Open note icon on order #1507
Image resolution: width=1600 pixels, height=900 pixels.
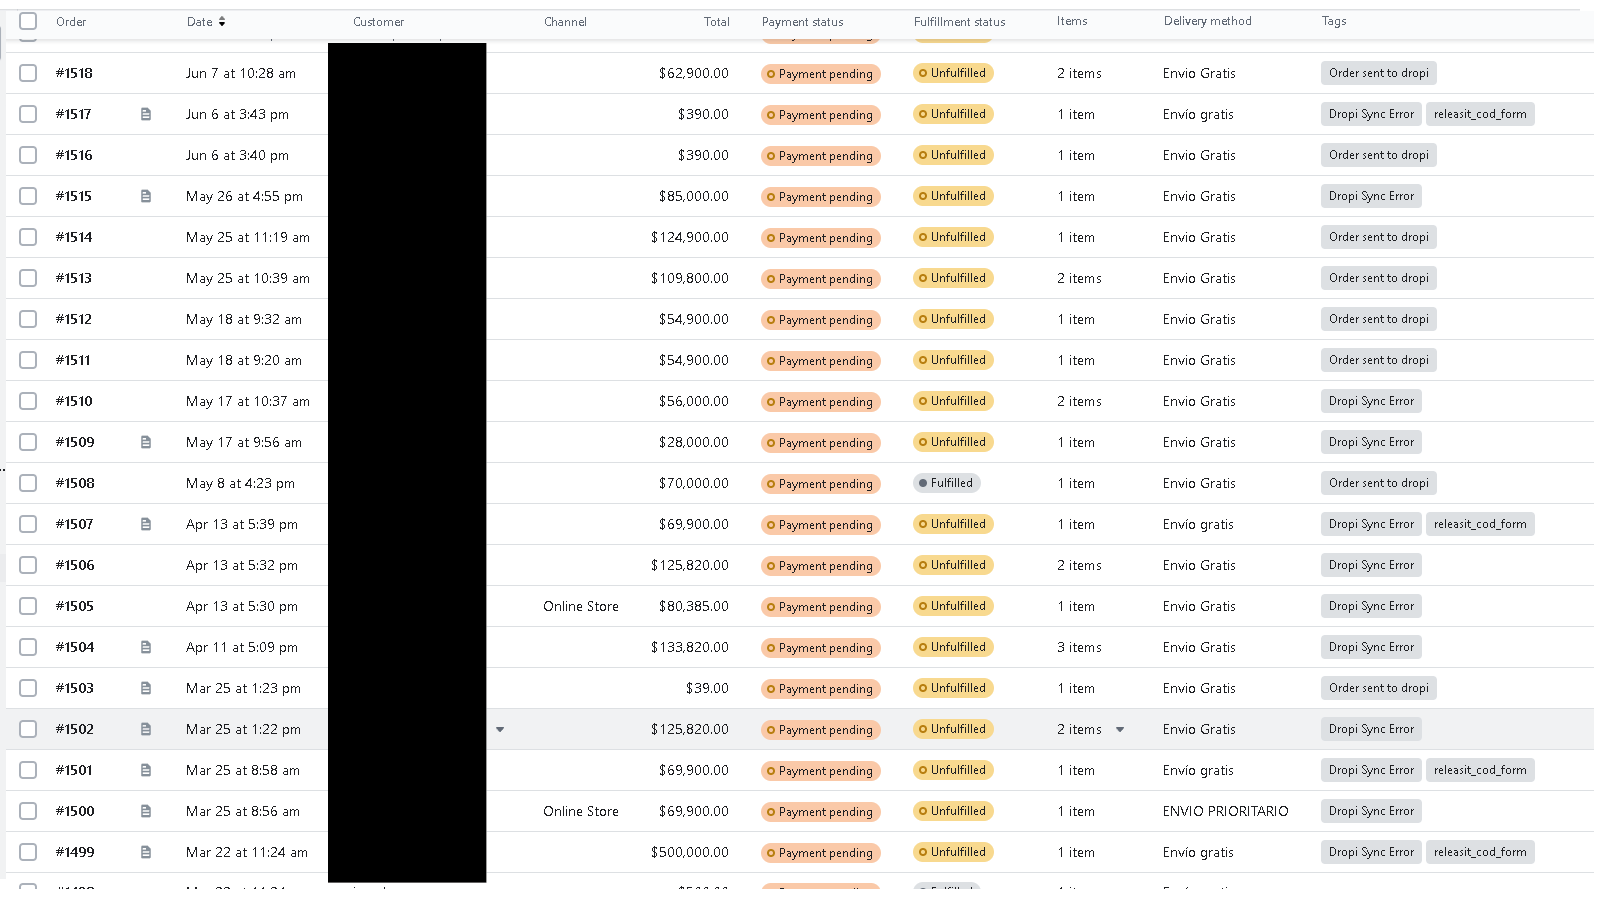[x=146, y=524]
